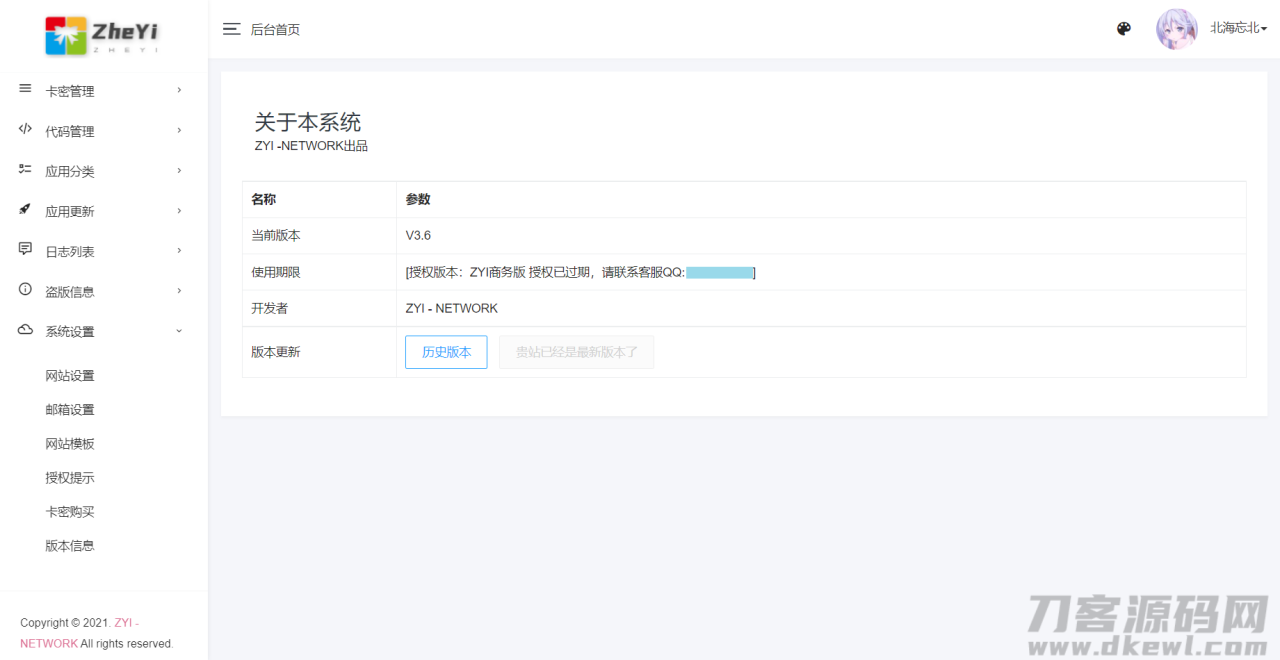Viewport: 1280px width, 660px height.
Task: Select 版本信息 in the sidebar
Action: 70,545
